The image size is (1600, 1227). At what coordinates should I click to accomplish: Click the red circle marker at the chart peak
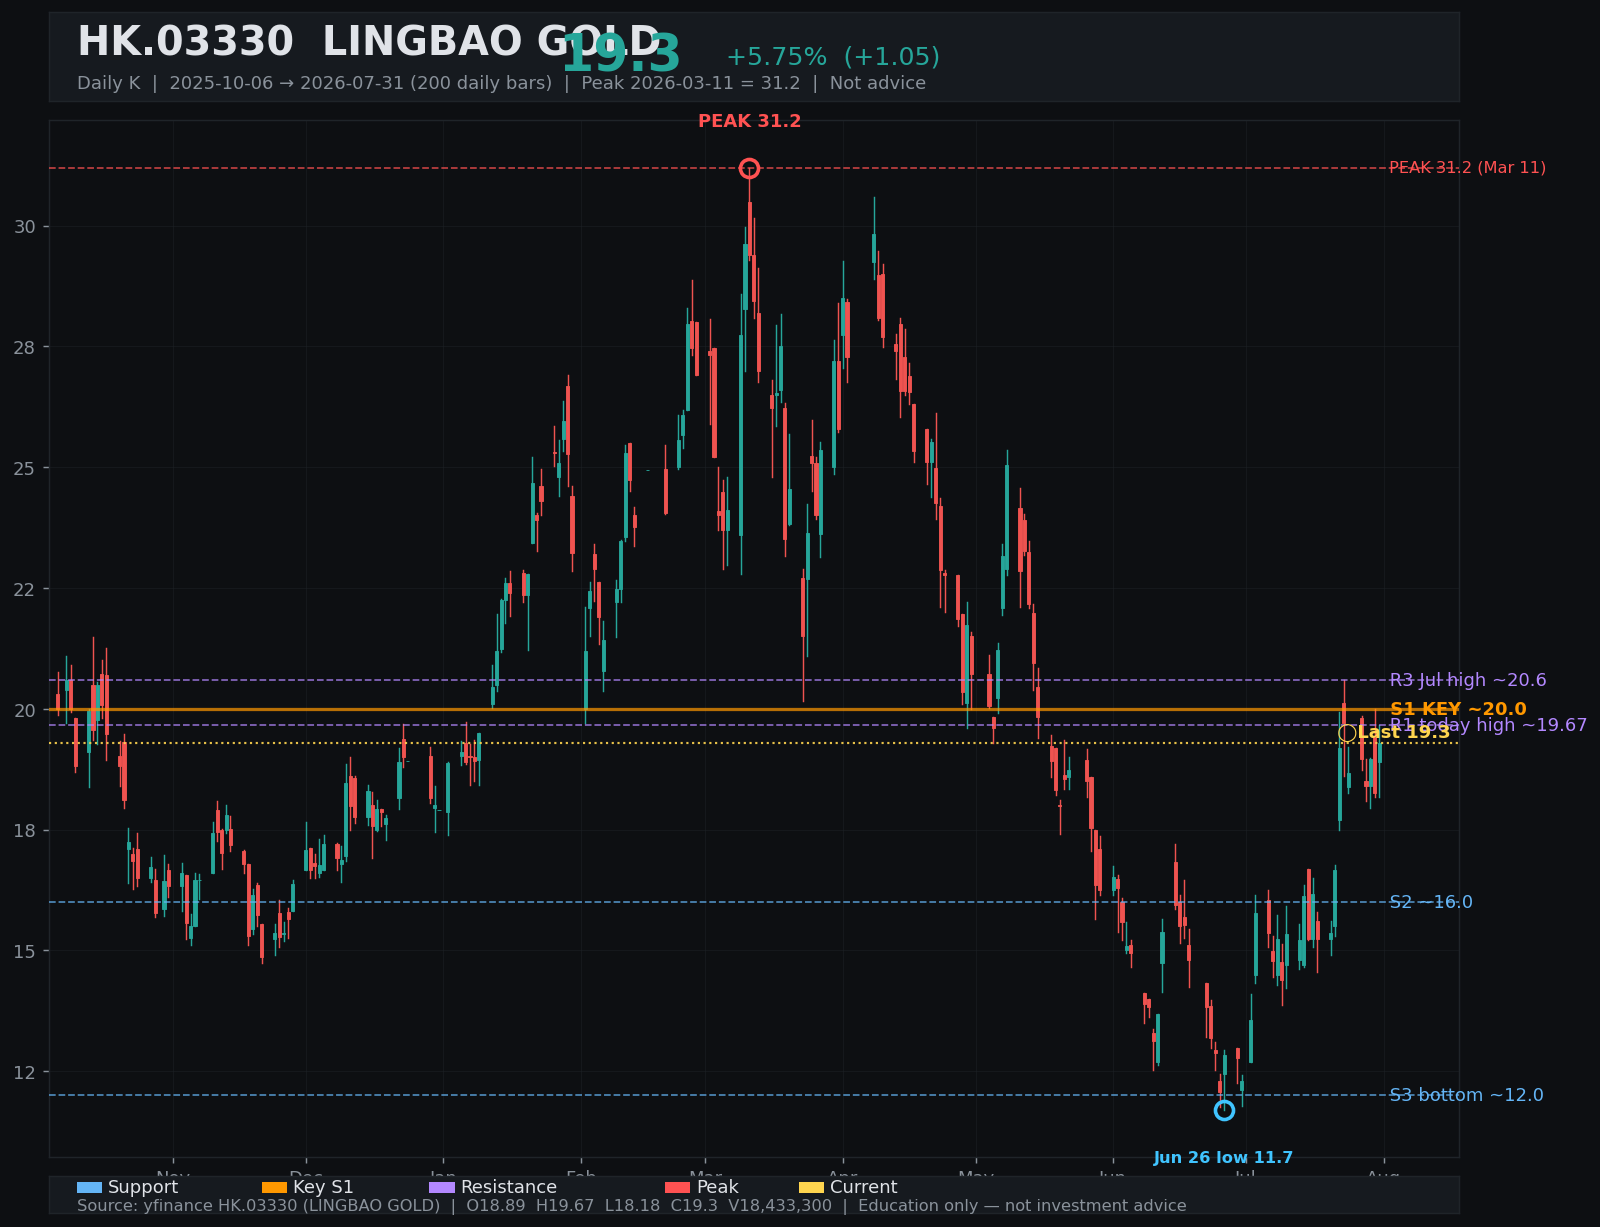pyautogui.click(x=749, y=168)
